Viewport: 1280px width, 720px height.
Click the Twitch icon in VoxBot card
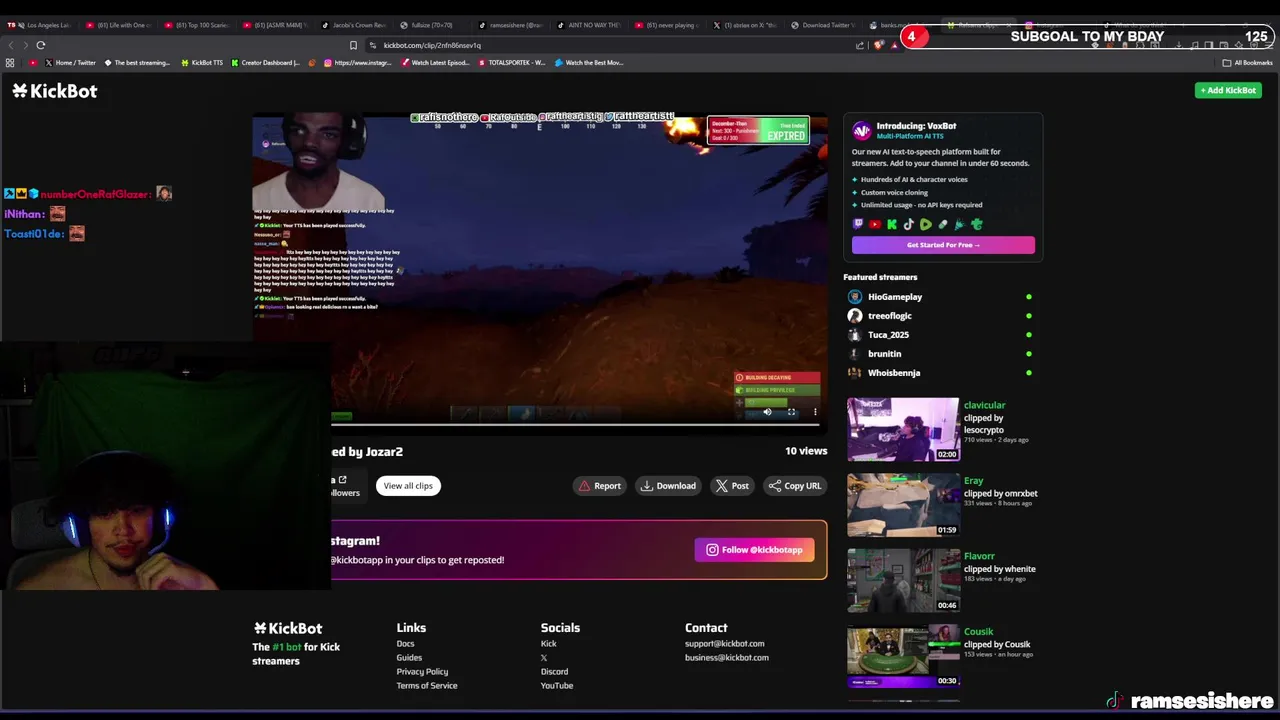(x=858, y=225)
